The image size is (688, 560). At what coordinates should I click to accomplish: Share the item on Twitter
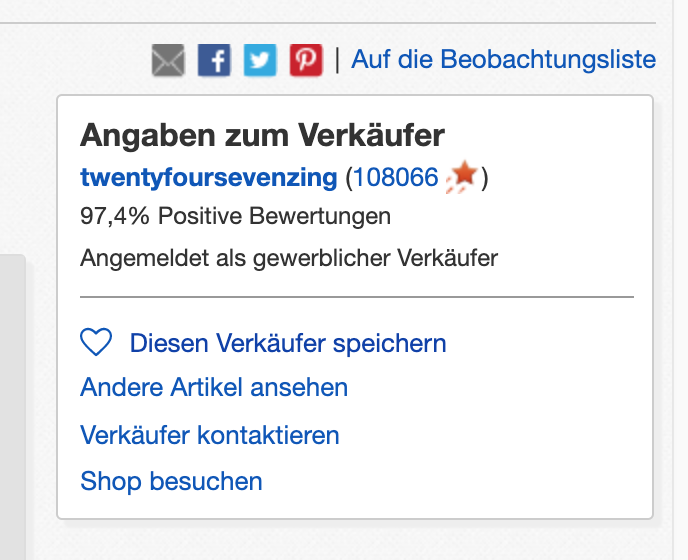pyautogui.click(x=260, y=60)
